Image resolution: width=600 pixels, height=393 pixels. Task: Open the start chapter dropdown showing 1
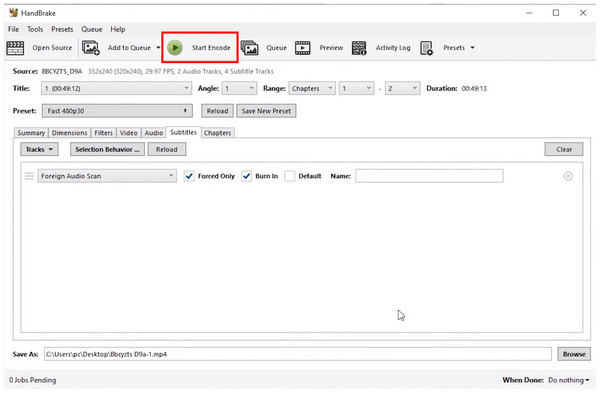pos(356,88)
